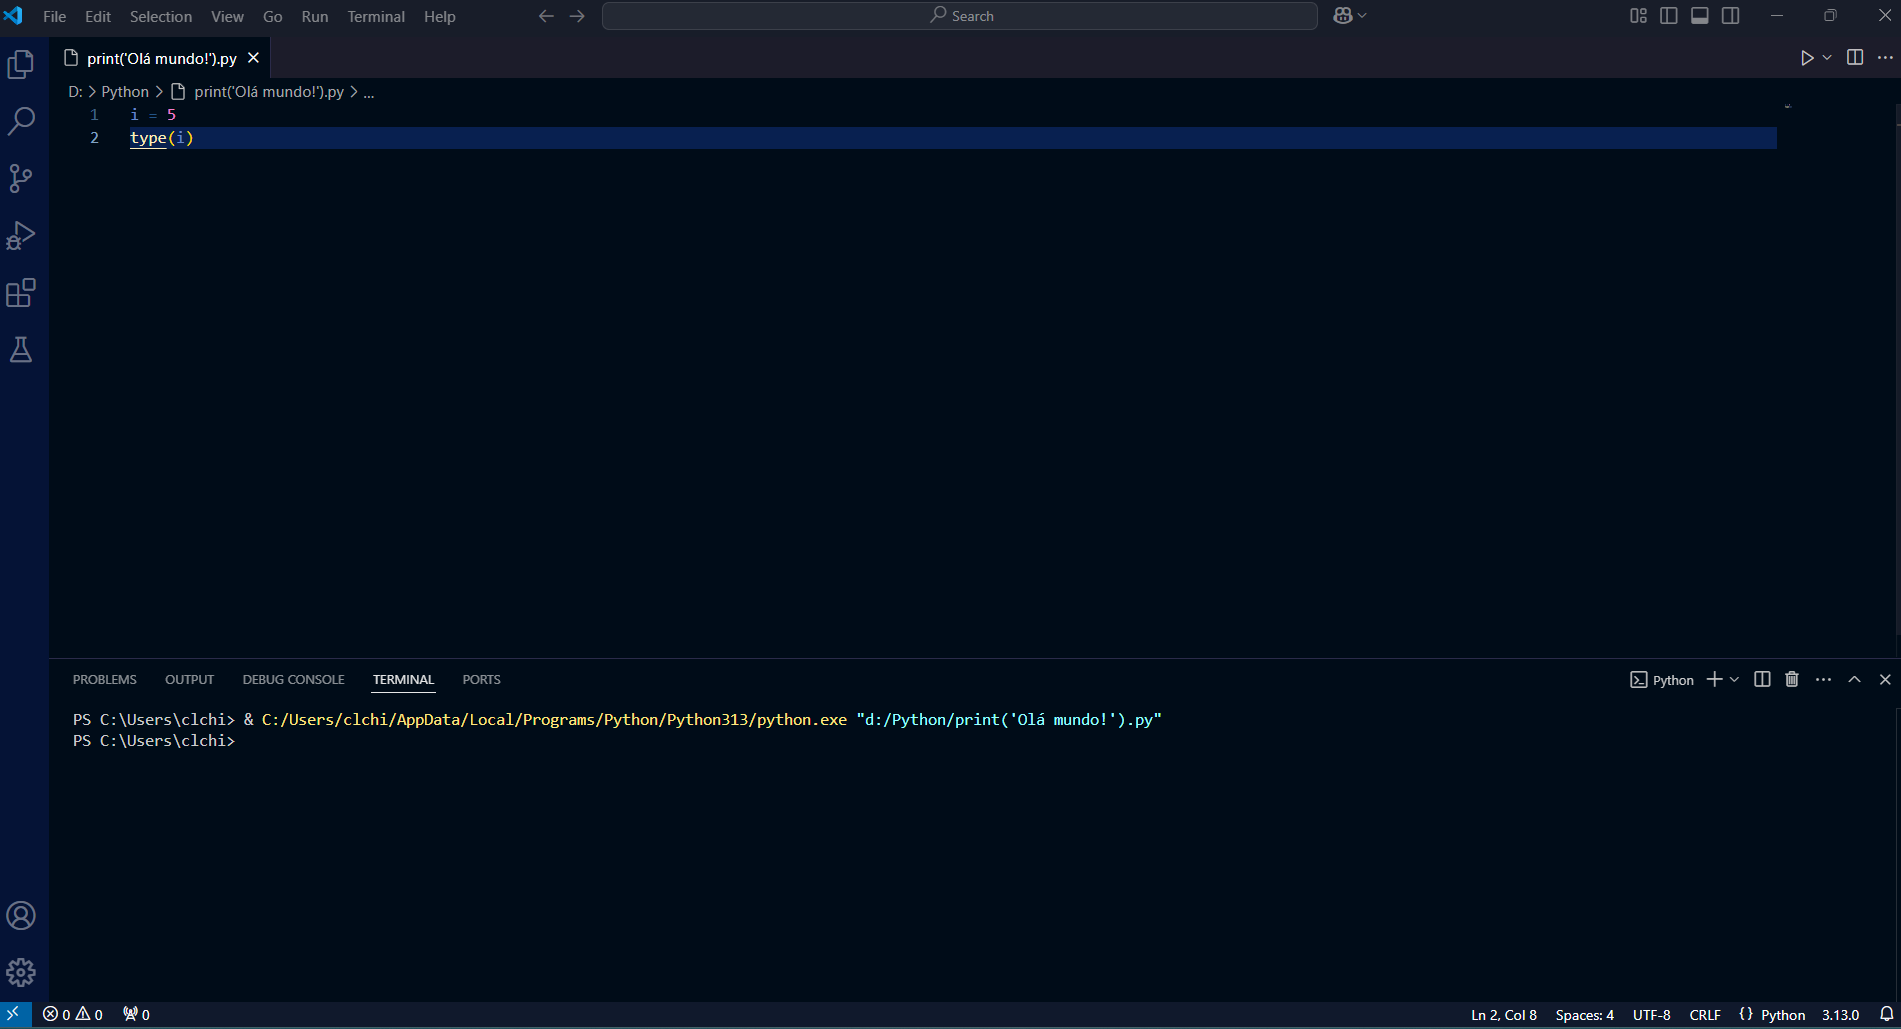Screen dimensions: 1901x1029
Task: Open notifications bell in status bar
Action: tap(1886, 1014)
